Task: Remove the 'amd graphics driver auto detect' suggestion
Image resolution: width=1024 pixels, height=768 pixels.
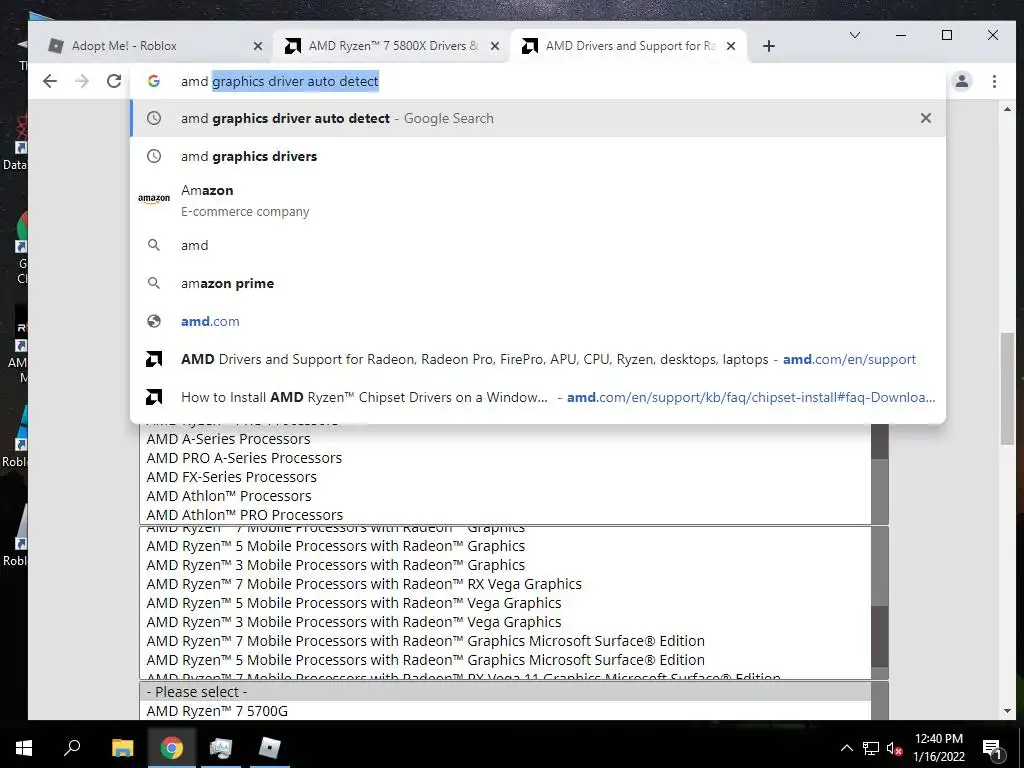Action: 925,118
